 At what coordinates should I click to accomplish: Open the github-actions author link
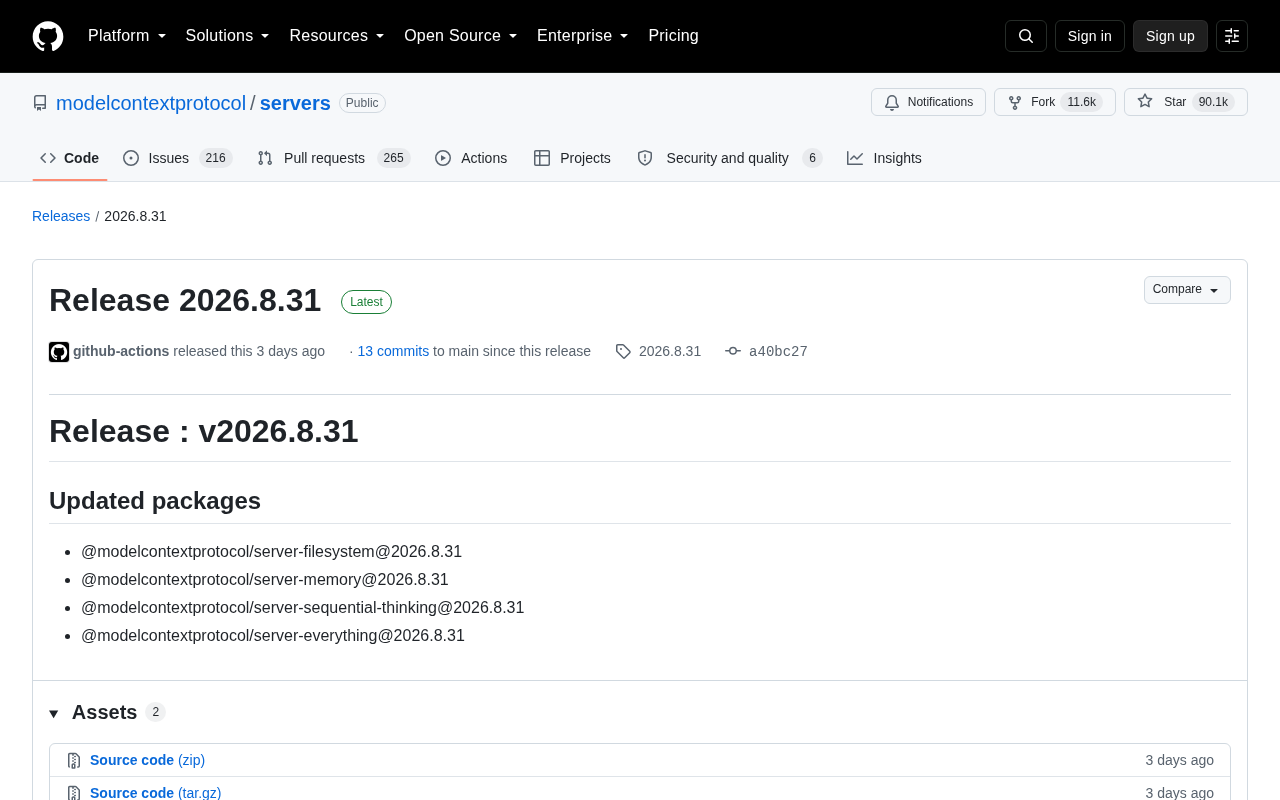pyautogui.click(x=121, y=351)
